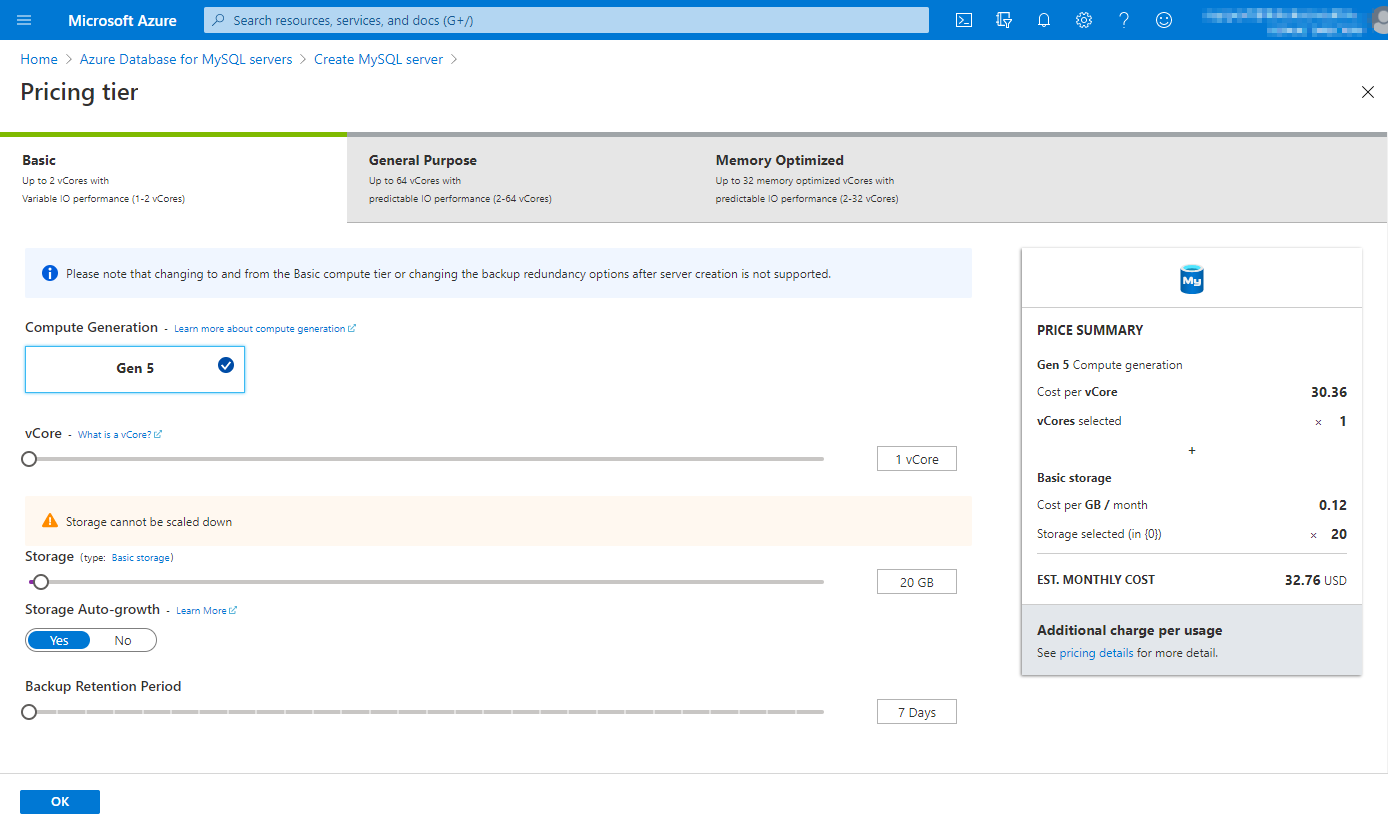Click the Pricing tier page title

point(79,92)
